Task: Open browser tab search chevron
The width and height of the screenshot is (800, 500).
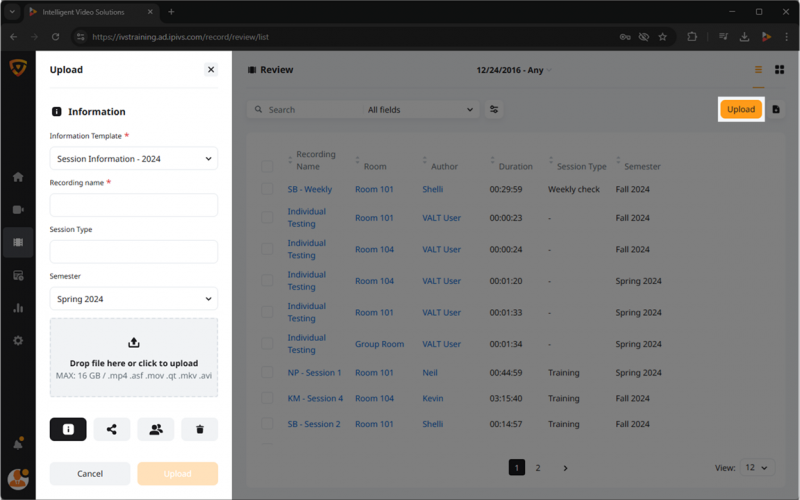Action: click(12, 12)
